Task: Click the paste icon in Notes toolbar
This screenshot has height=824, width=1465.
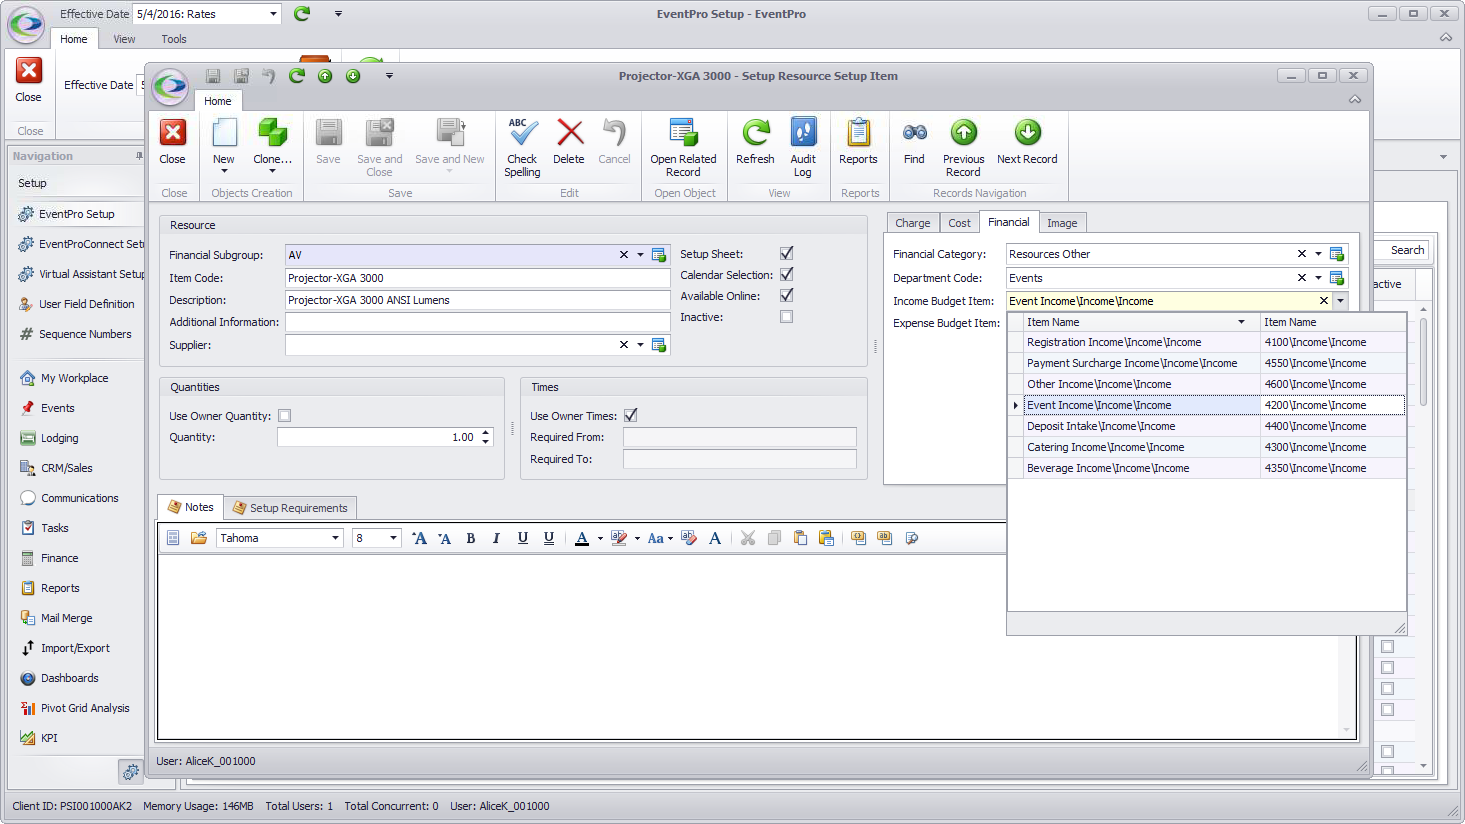Action: pos(800,538)
